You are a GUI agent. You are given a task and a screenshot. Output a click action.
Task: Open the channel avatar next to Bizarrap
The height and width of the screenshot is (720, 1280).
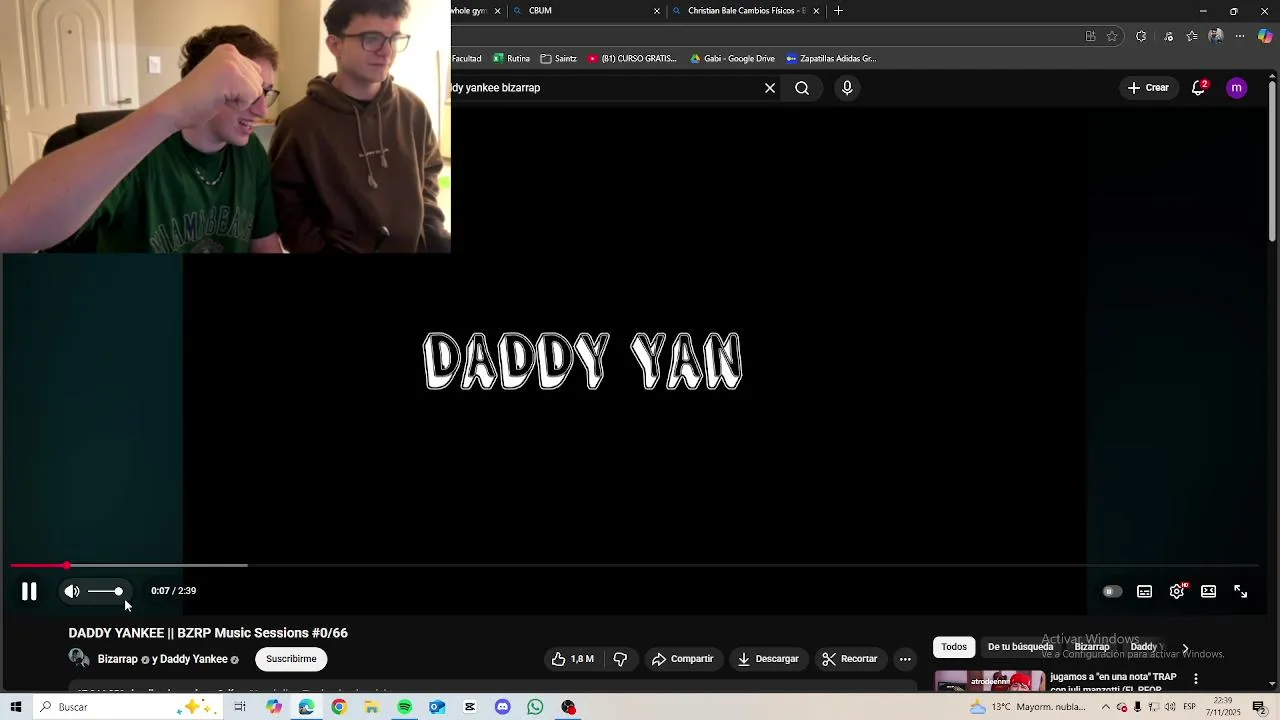79,659
